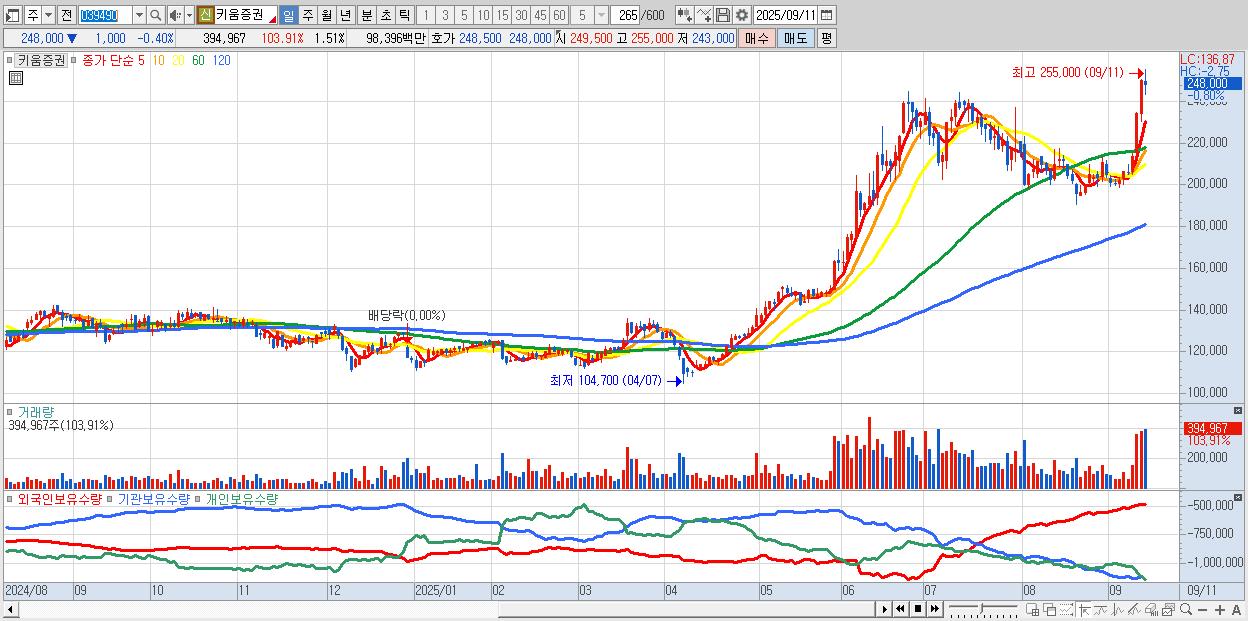Open the calendar date picker icon

click(827, 15)
